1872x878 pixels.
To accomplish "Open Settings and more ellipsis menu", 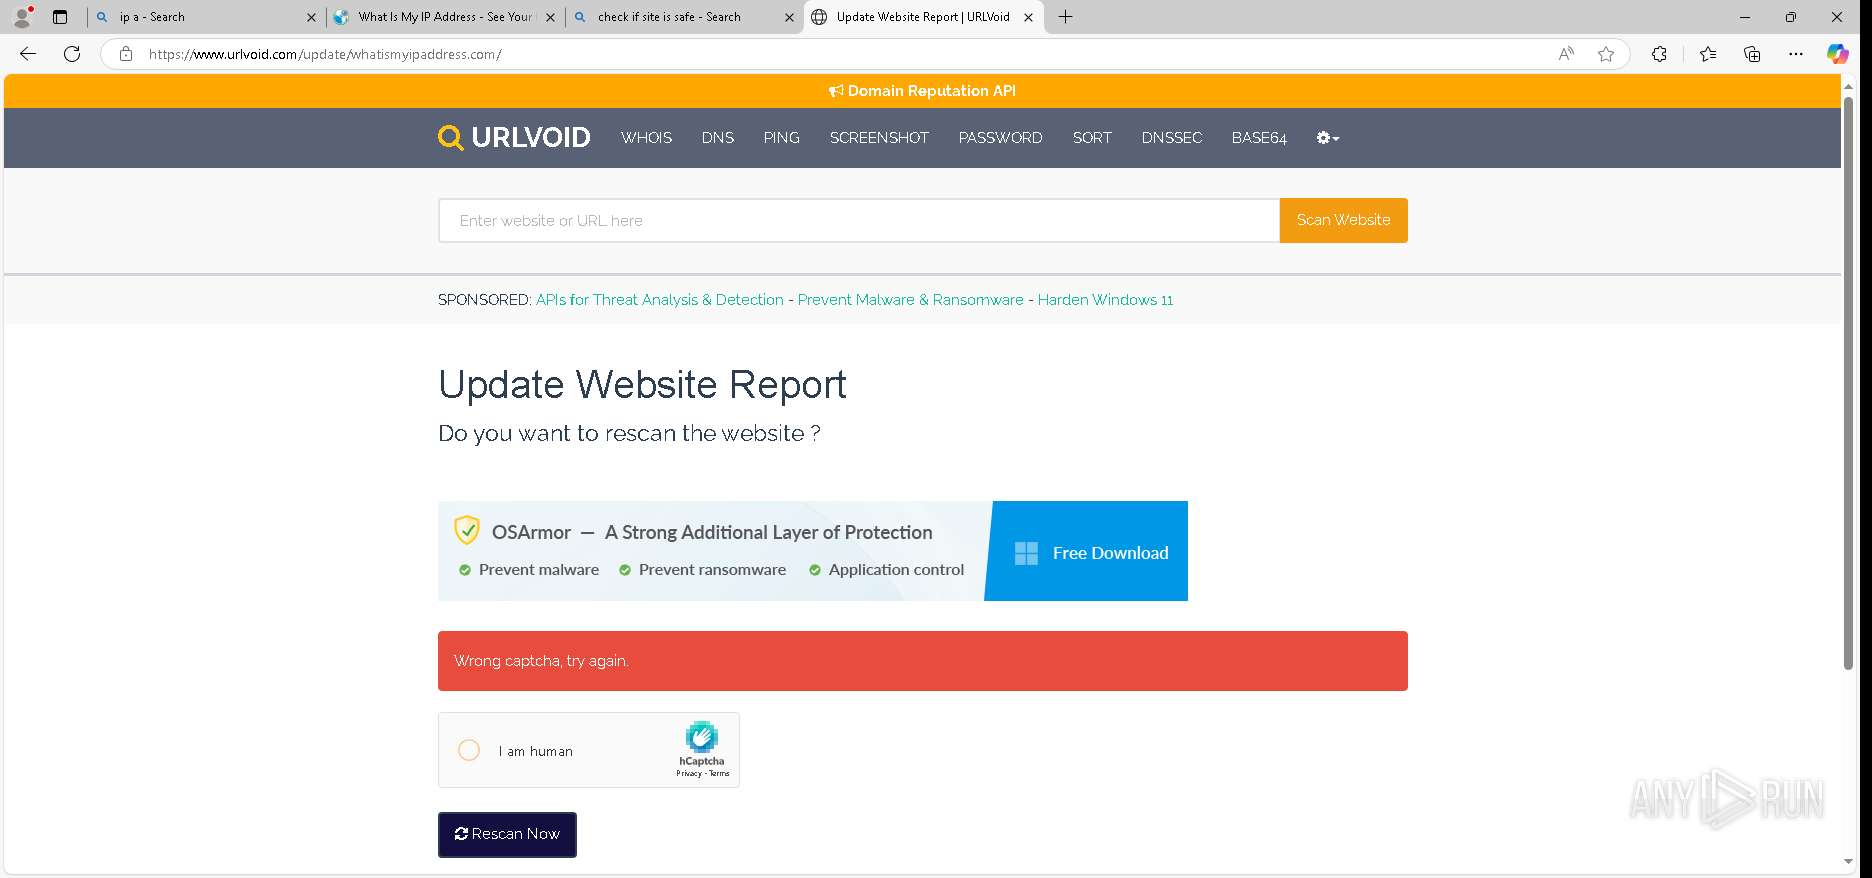I will (1796, 54).
